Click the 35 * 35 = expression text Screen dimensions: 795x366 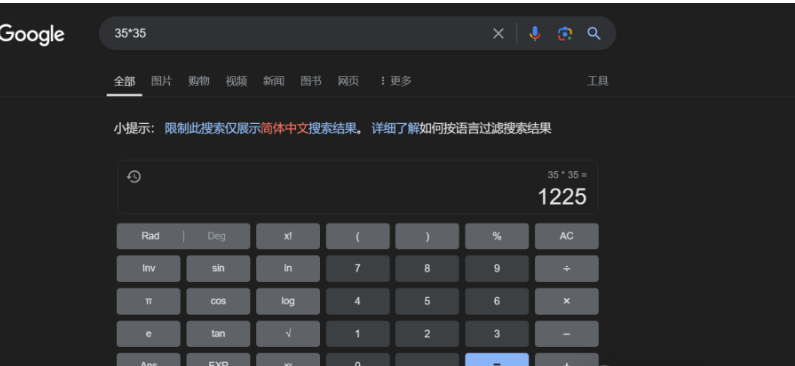click(567, 175)
